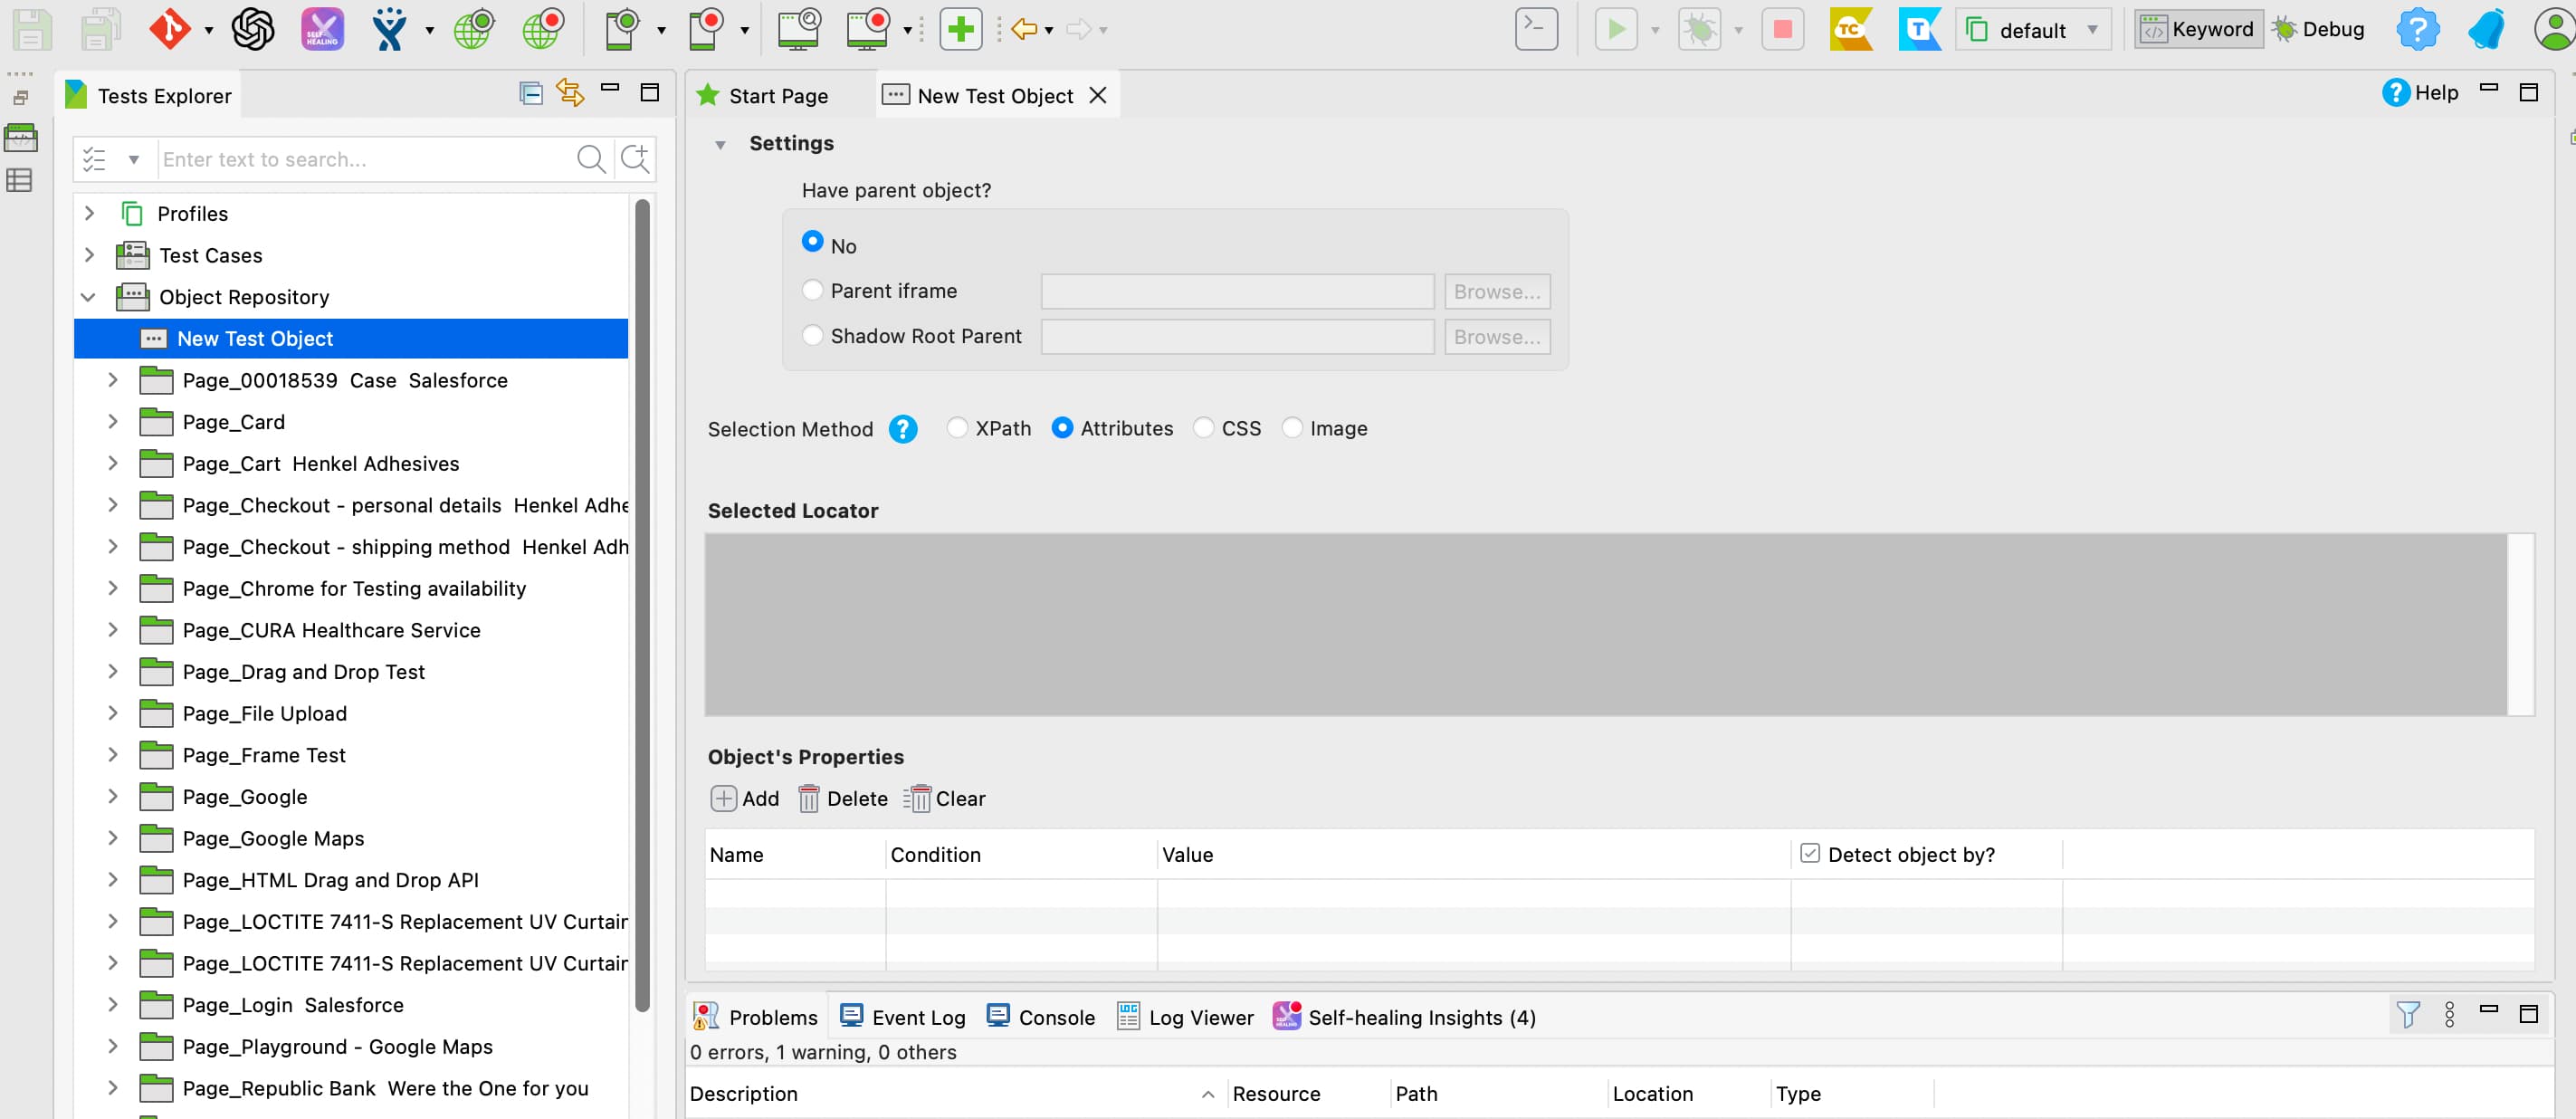Expand the Page_Login Salesforce folder
This screenshot has height=1119, width=2576.
(x=112, y=1005)
